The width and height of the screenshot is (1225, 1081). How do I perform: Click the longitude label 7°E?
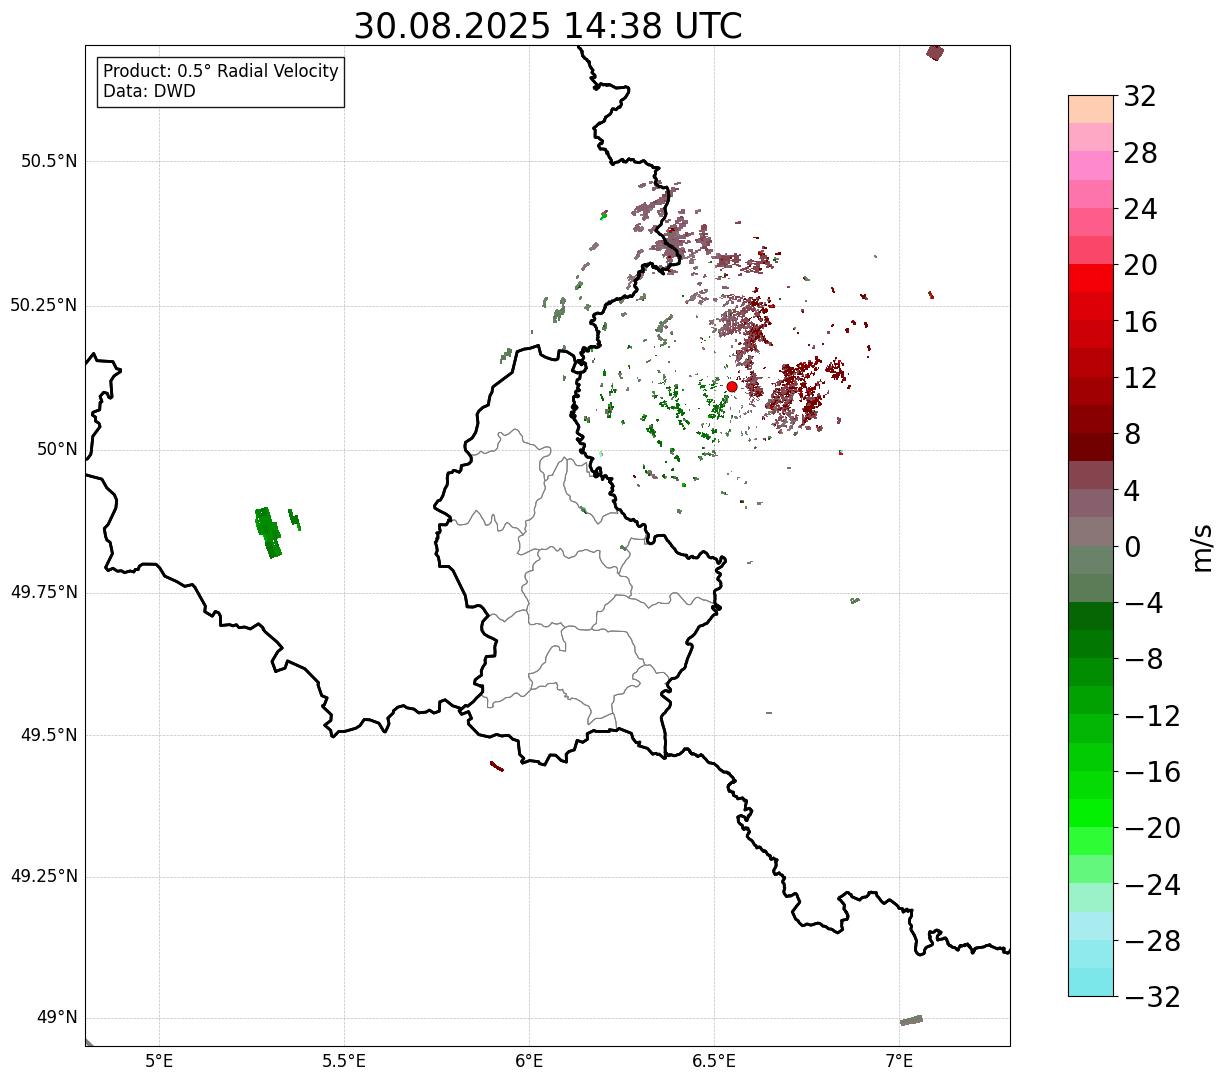click(x=899, y=1060)
